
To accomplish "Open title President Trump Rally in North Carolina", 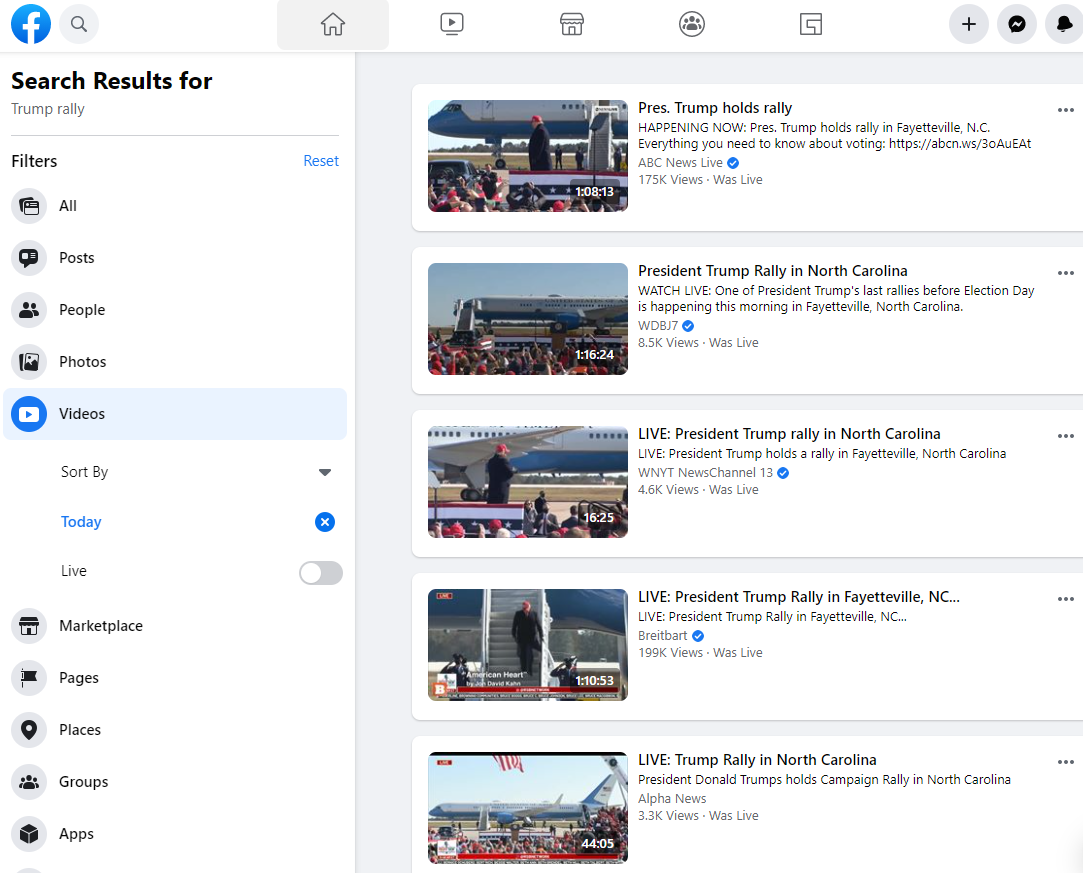I will pyautogui.click(x=773, y=271).
